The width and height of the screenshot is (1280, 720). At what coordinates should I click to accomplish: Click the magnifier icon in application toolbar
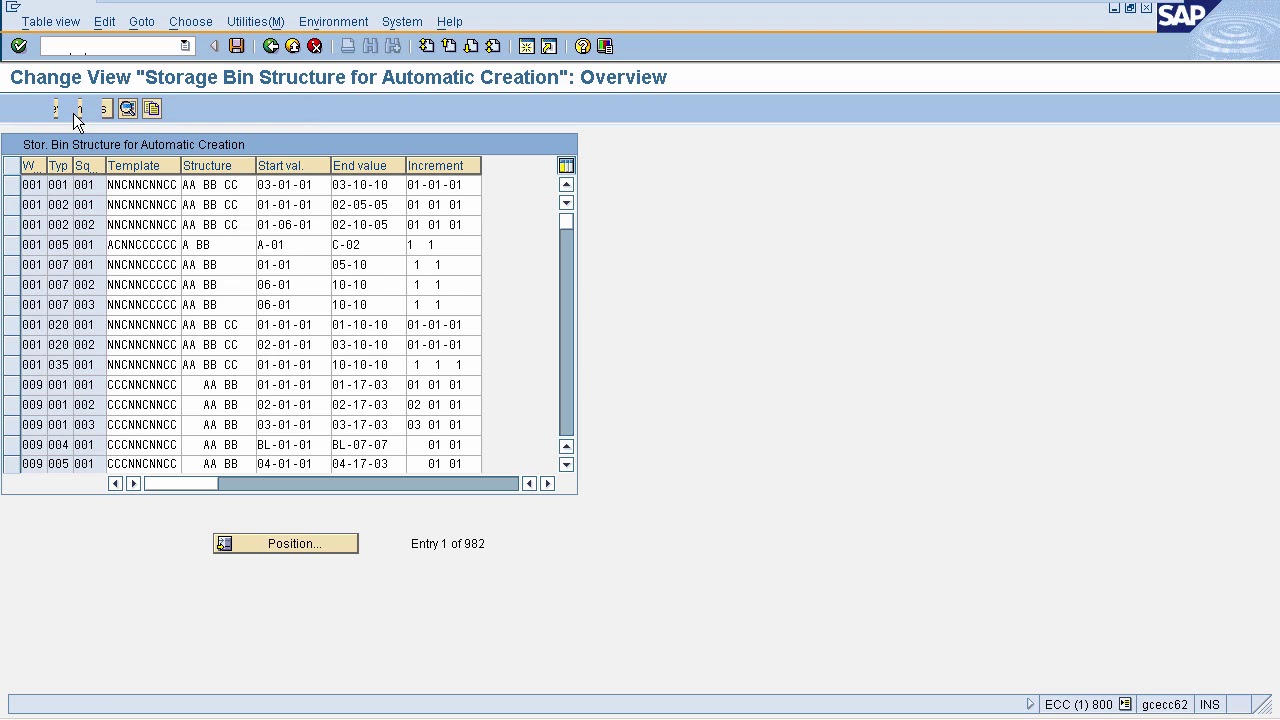coord(128,109)
